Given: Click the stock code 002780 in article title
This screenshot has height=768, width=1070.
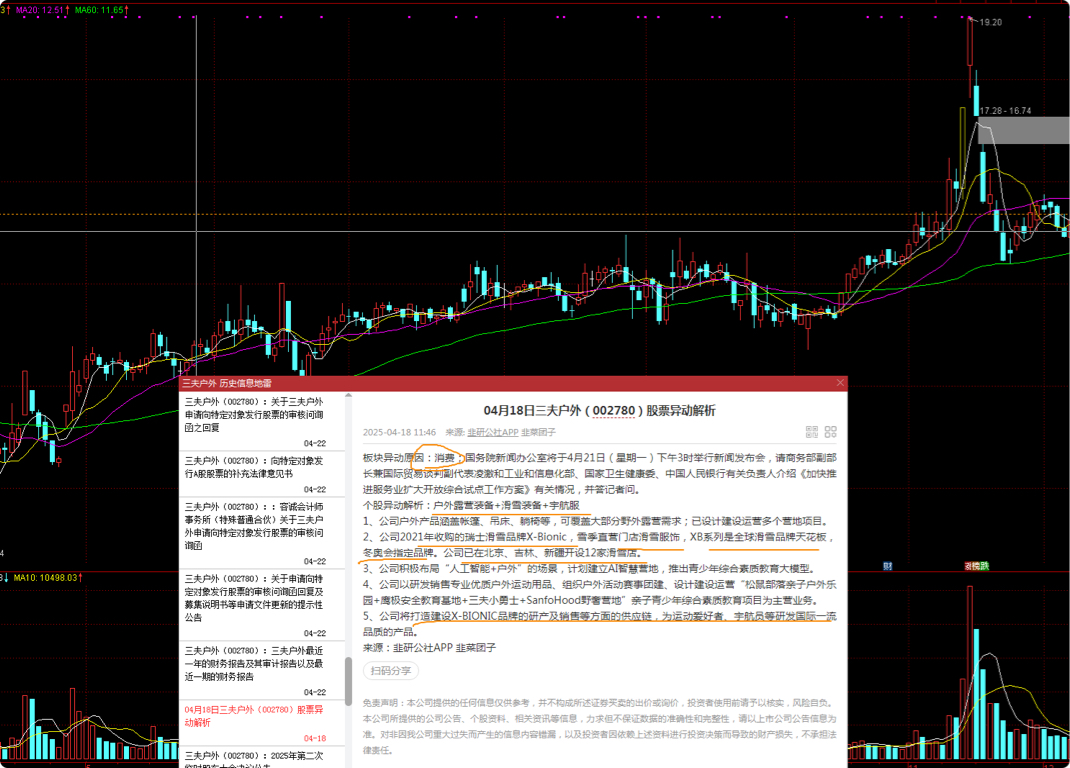Looking at the screenshot, I should [x=613, y=411].
